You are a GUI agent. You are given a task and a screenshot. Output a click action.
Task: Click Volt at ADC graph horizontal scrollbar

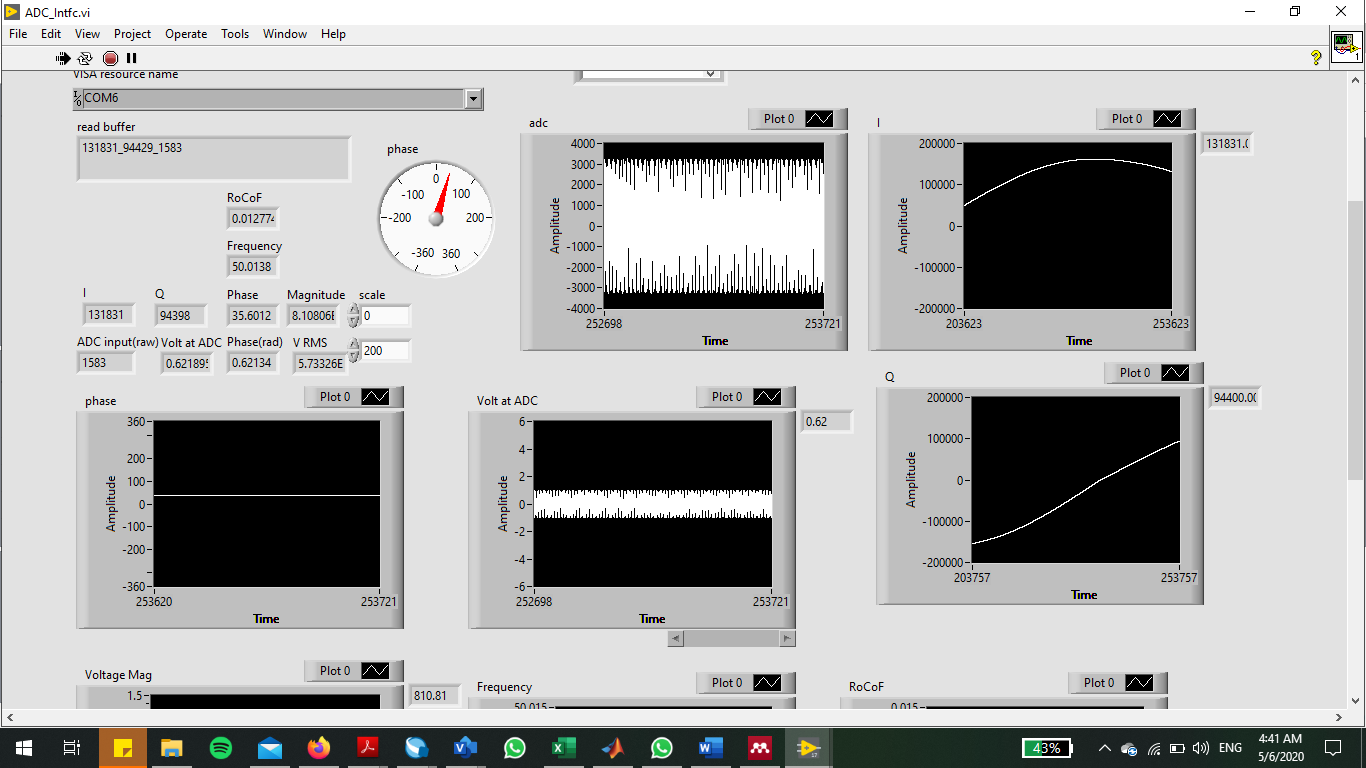pyautogui.click(x=732, y=638)
